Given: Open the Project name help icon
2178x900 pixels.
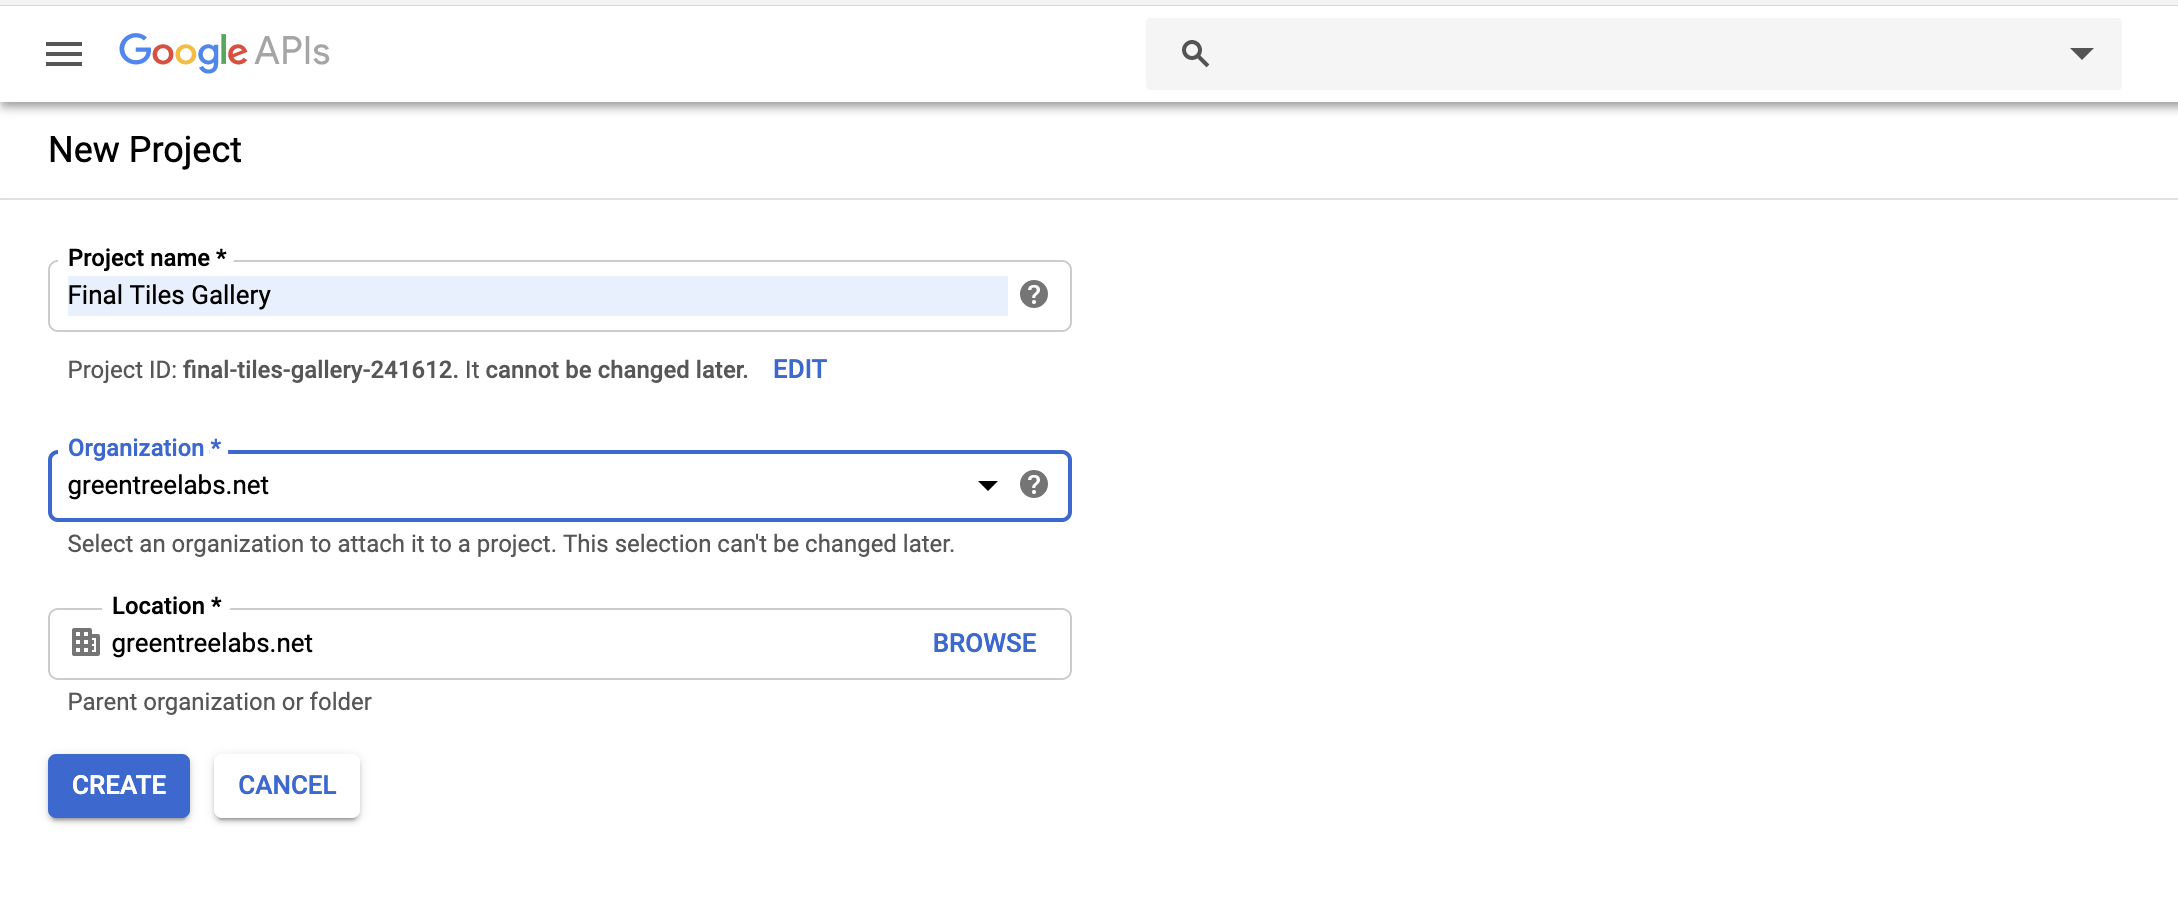Looking at the screenshot, I should 1034,294.
